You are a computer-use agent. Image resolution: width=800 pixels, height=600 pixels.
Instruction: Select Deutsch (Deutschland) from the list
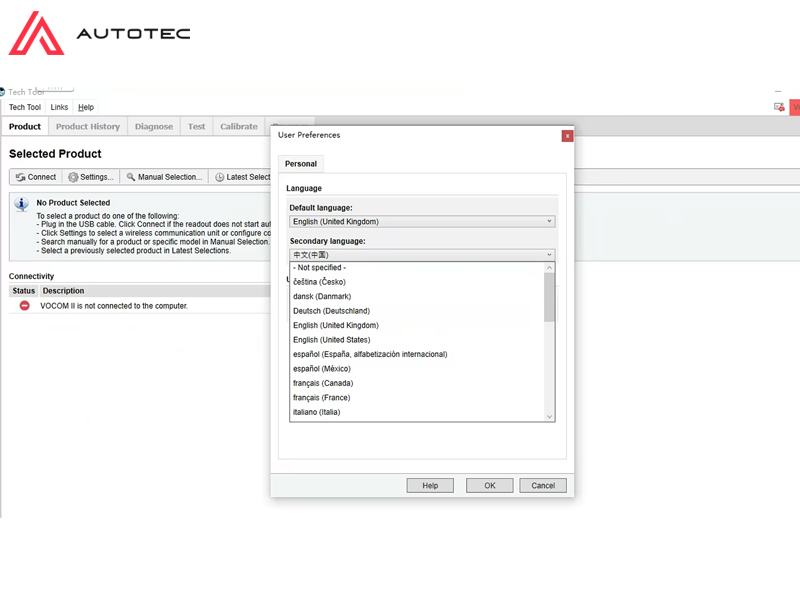417,311
